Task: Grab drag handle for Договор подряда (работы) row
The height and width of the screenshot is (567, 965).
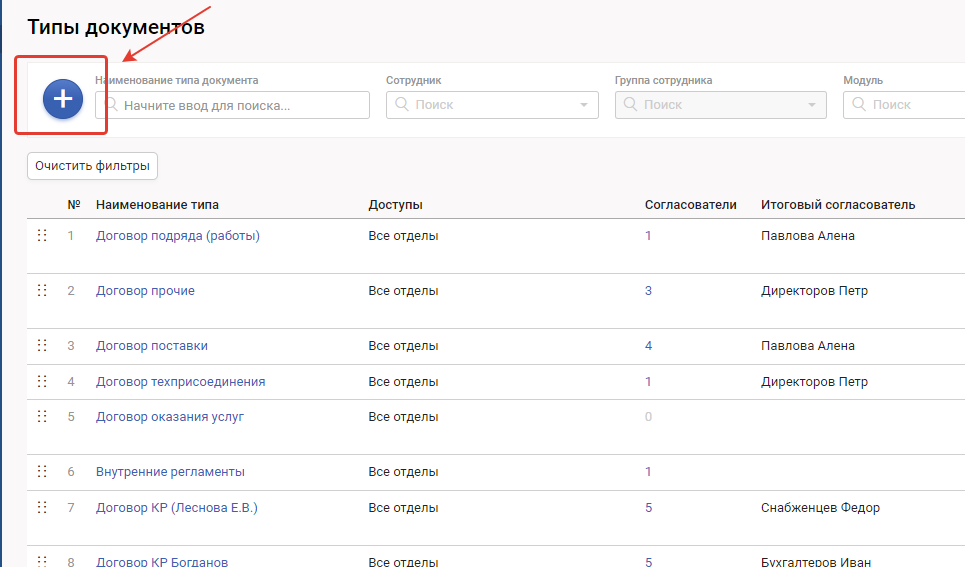Action: click(42, 236)
